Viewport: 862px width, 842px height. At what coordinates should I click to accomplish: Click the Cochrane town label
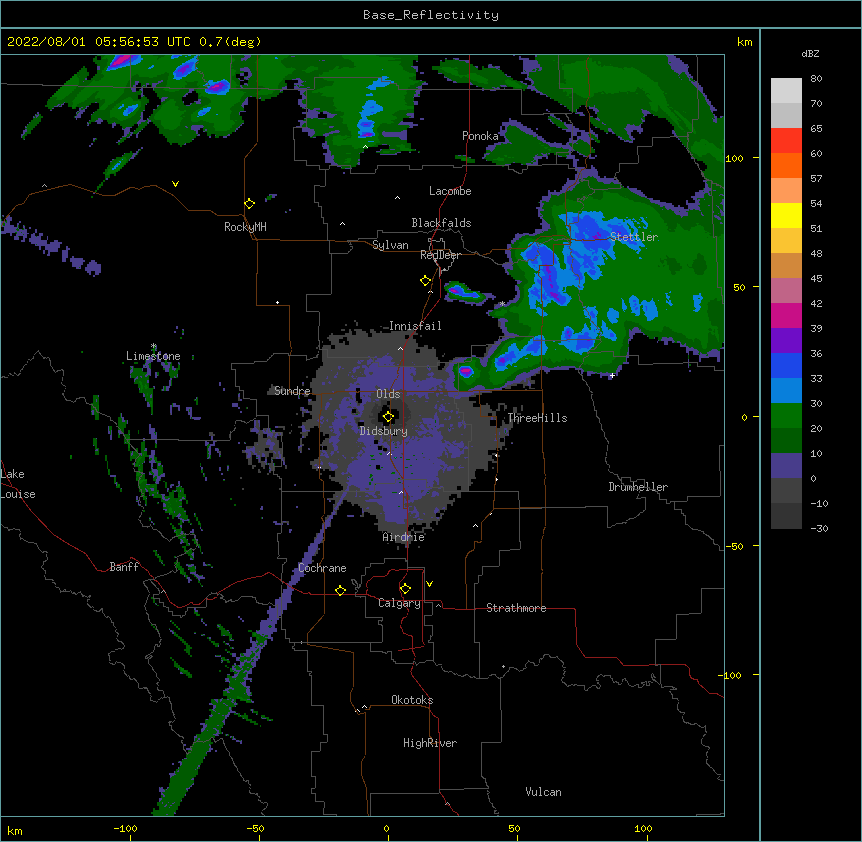(x=322, y=568)
